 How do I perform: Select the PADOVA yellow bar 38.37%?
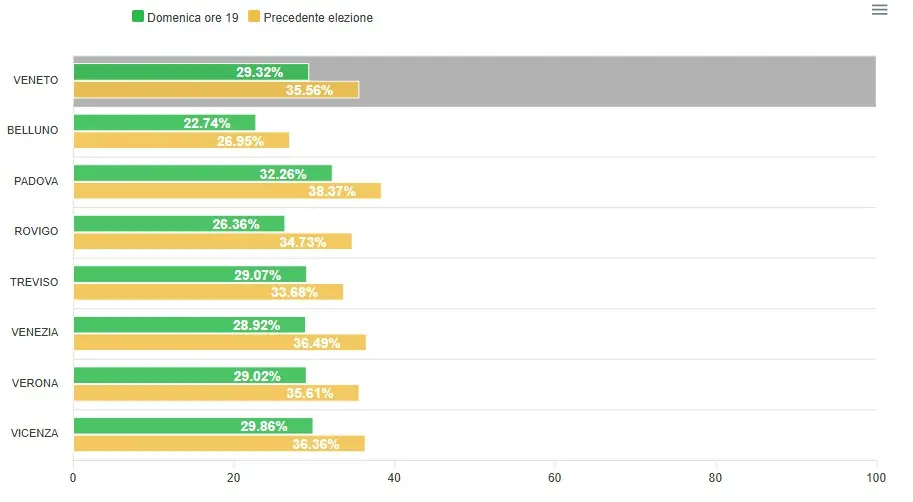click(227, 191)
